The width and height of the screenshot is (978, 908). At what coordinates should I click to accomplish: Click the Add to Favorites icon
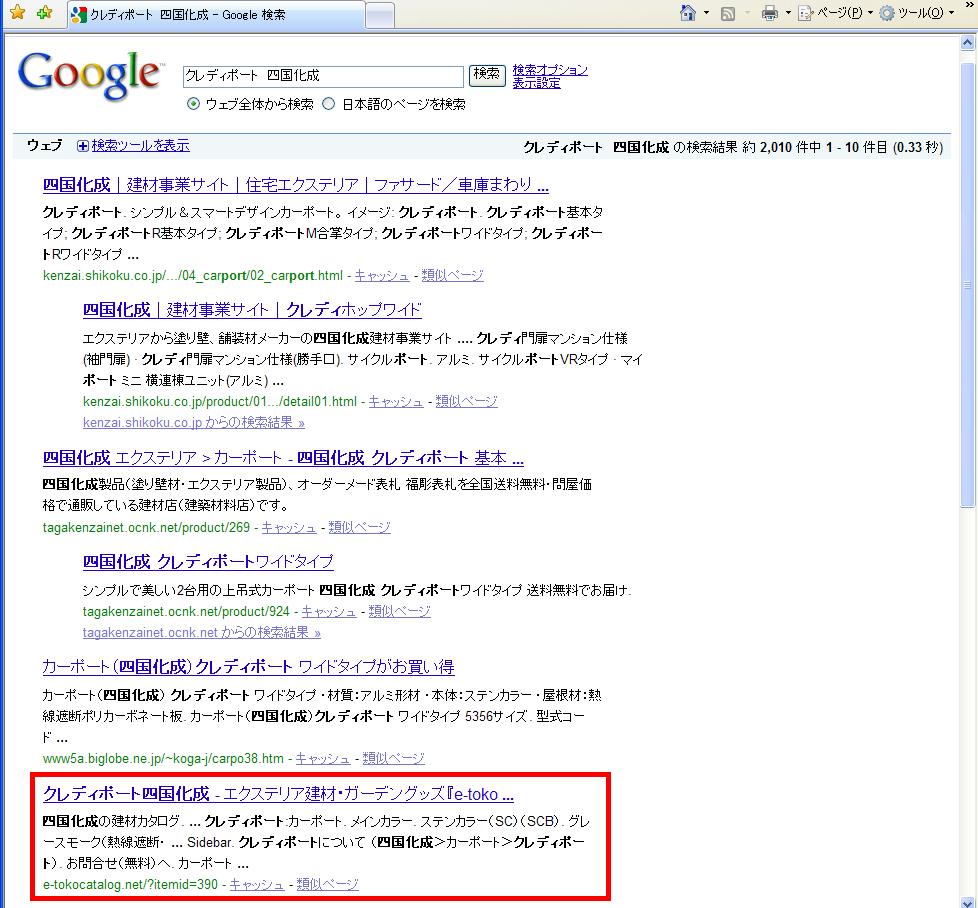44,14
